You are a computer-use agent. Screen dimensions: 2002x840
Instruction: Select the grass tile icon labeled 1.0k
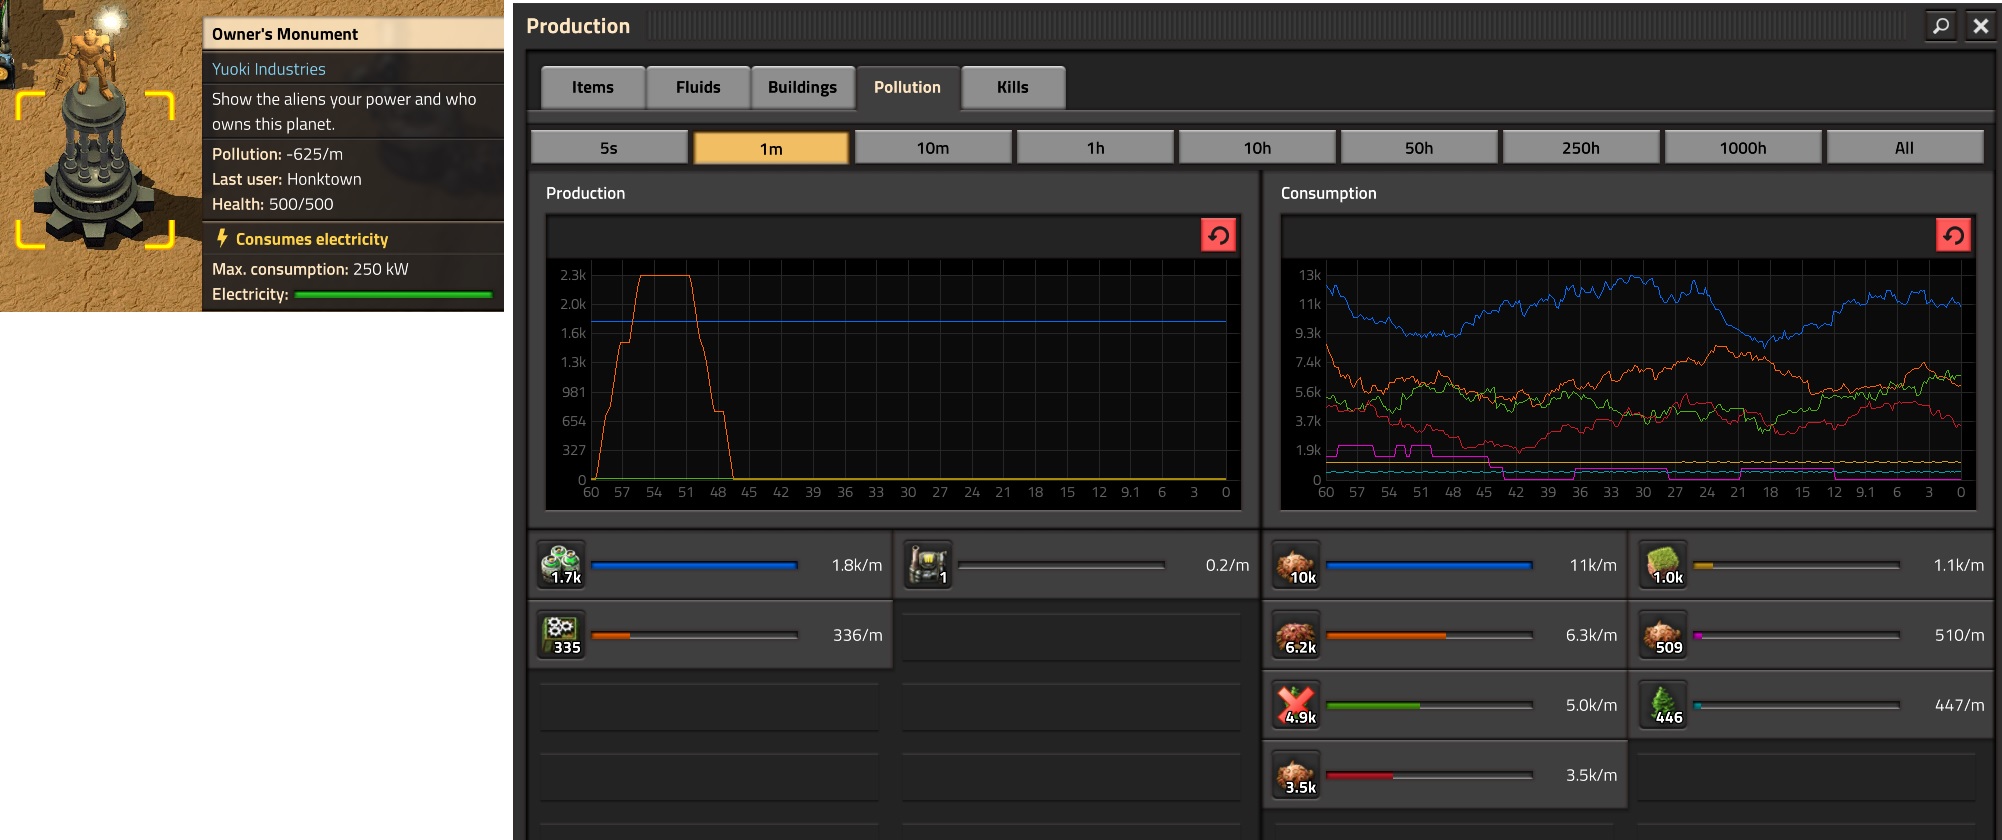click(1664, 565)
